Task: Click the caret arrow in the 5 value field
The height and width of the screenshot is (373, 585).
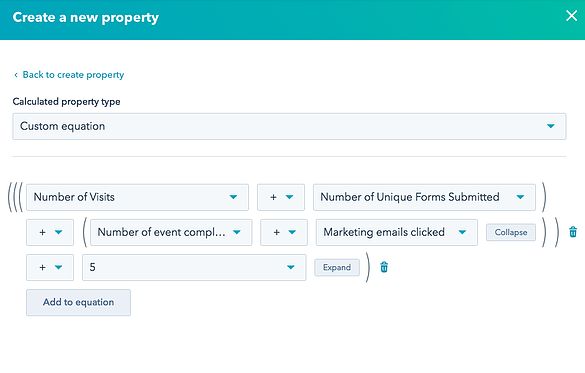Action: (x=291, y=267)
